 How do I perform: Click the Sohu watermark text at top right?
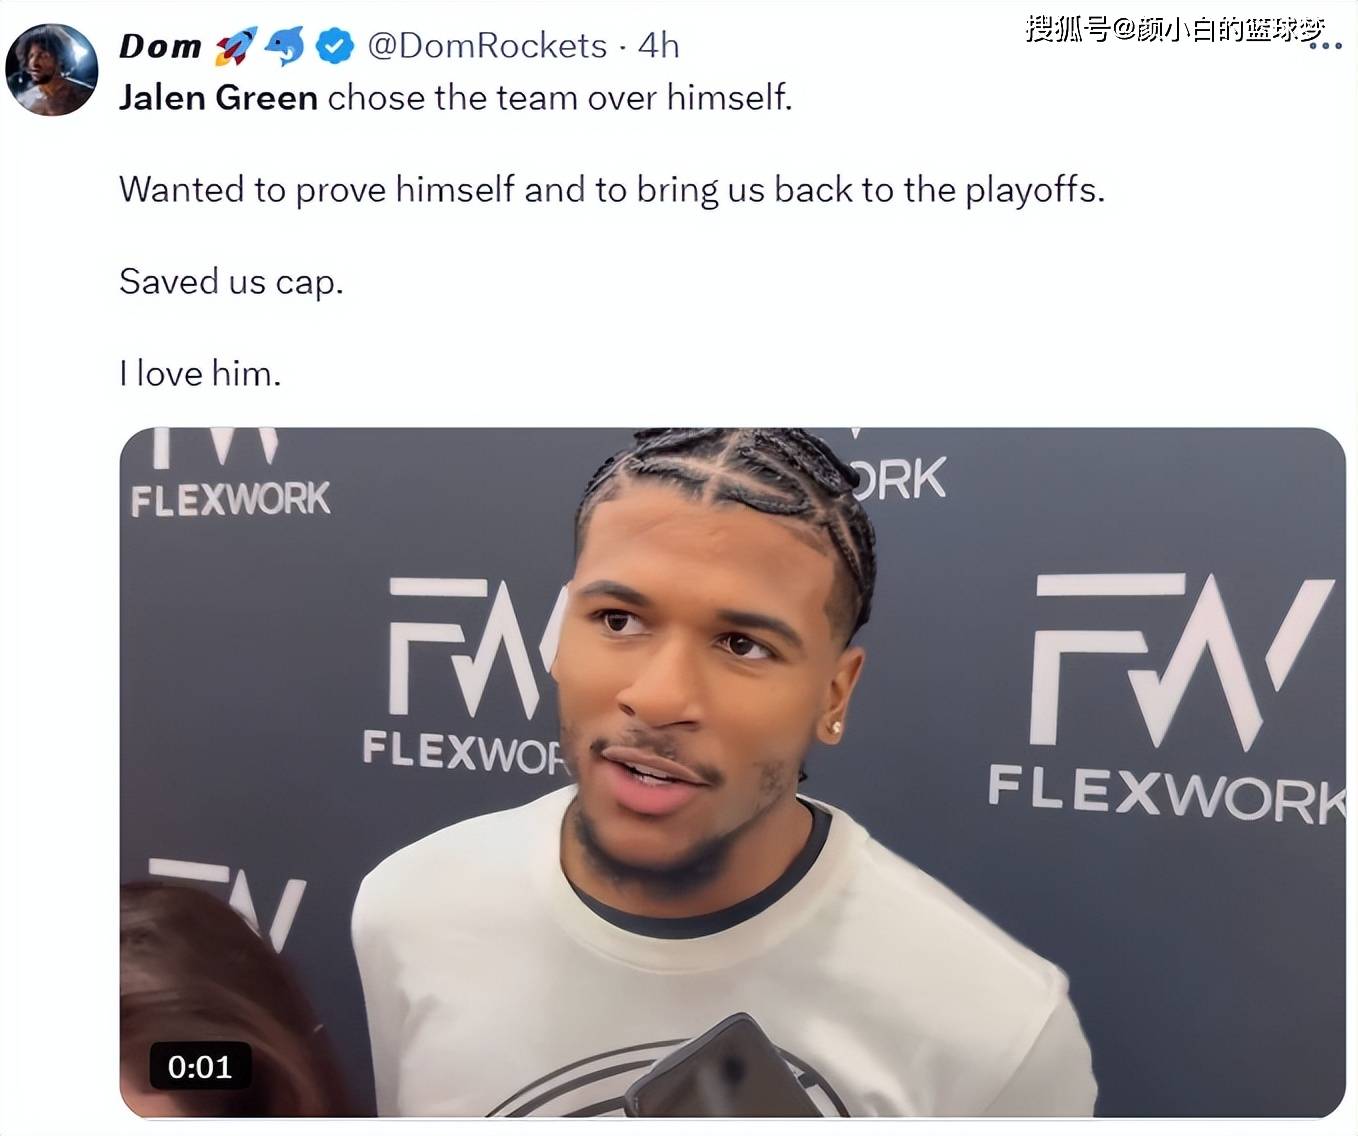tap(1175, 29)
